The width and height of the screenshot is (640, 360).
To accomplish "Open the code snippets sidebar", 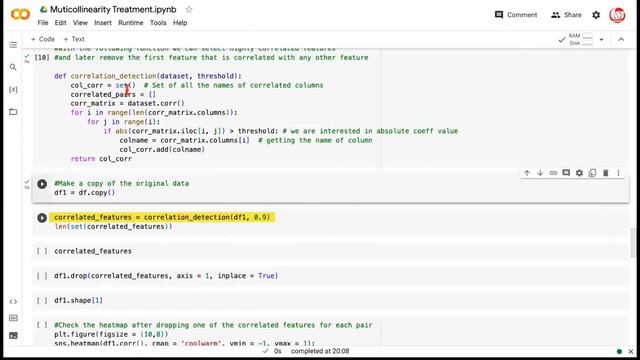I will tap(13, 302).
